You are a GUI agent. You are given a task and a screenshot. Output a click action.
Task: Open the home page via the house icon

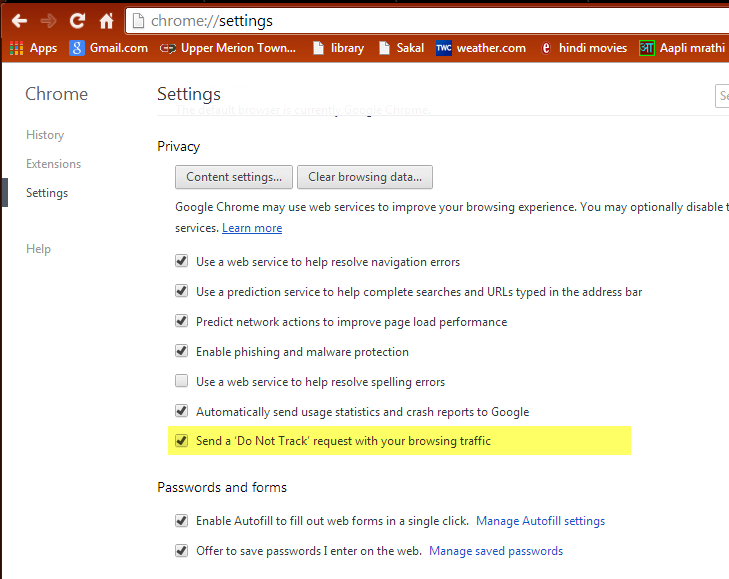(106, 21)
